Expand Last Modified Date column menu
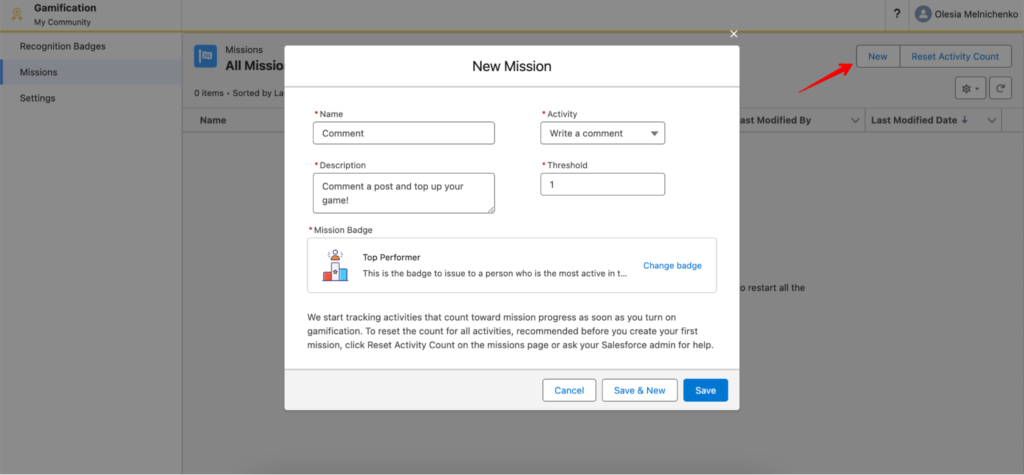Screen dimensions: 1024x475 click(x=991, y=121)
